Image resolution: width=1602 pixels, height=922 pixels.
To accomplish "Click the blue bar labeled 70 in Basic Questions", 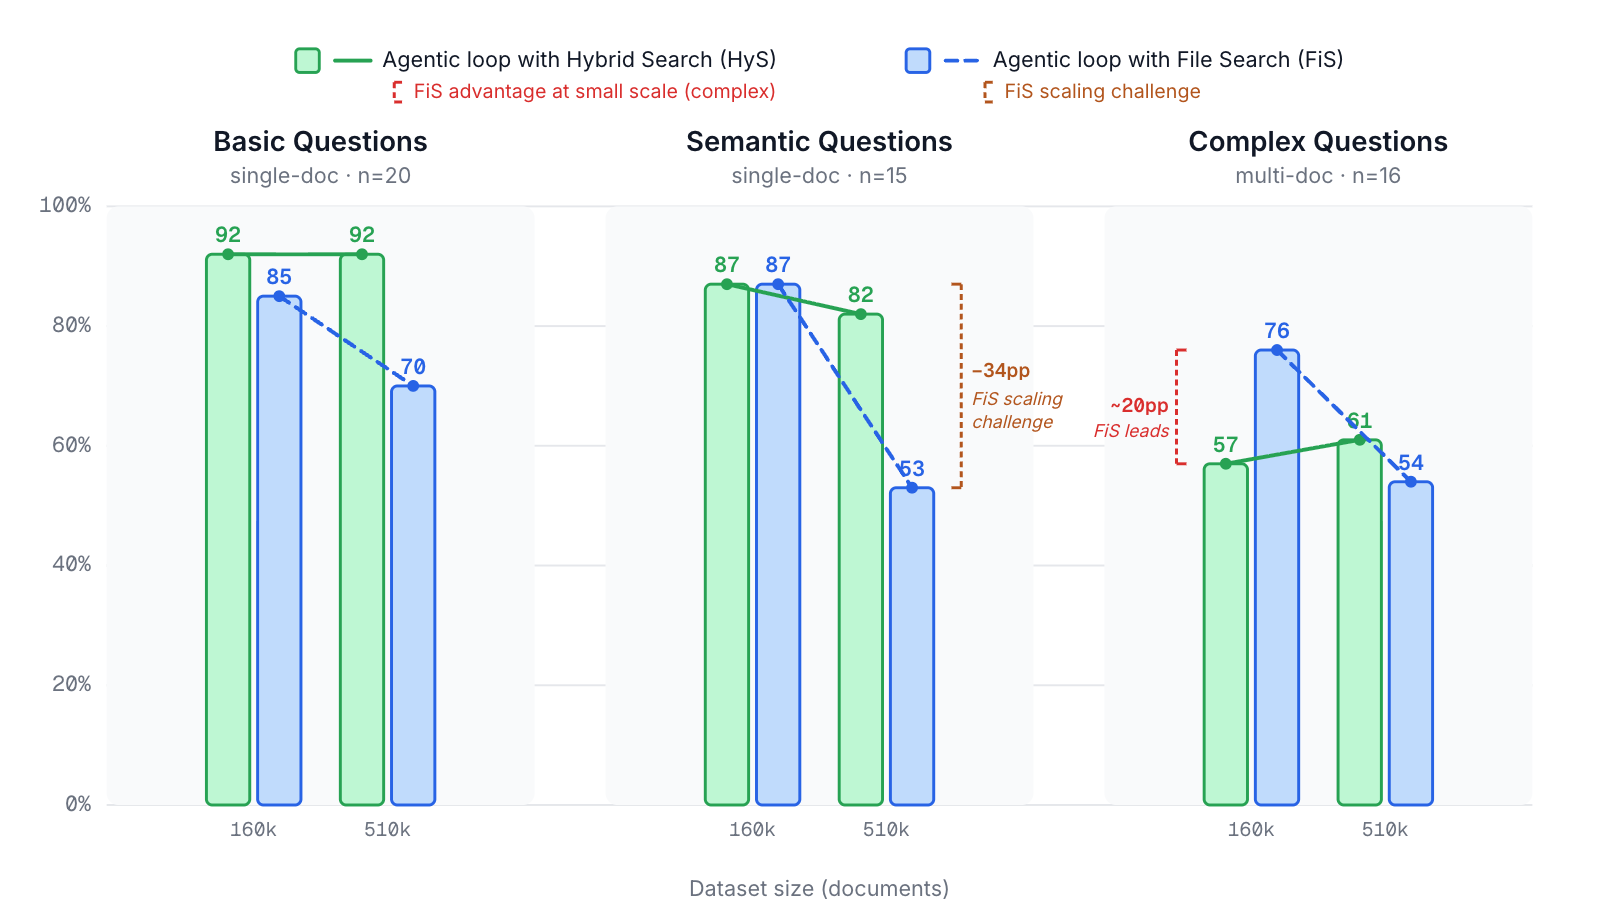I will pyautogui.click(x=413, y=600).
